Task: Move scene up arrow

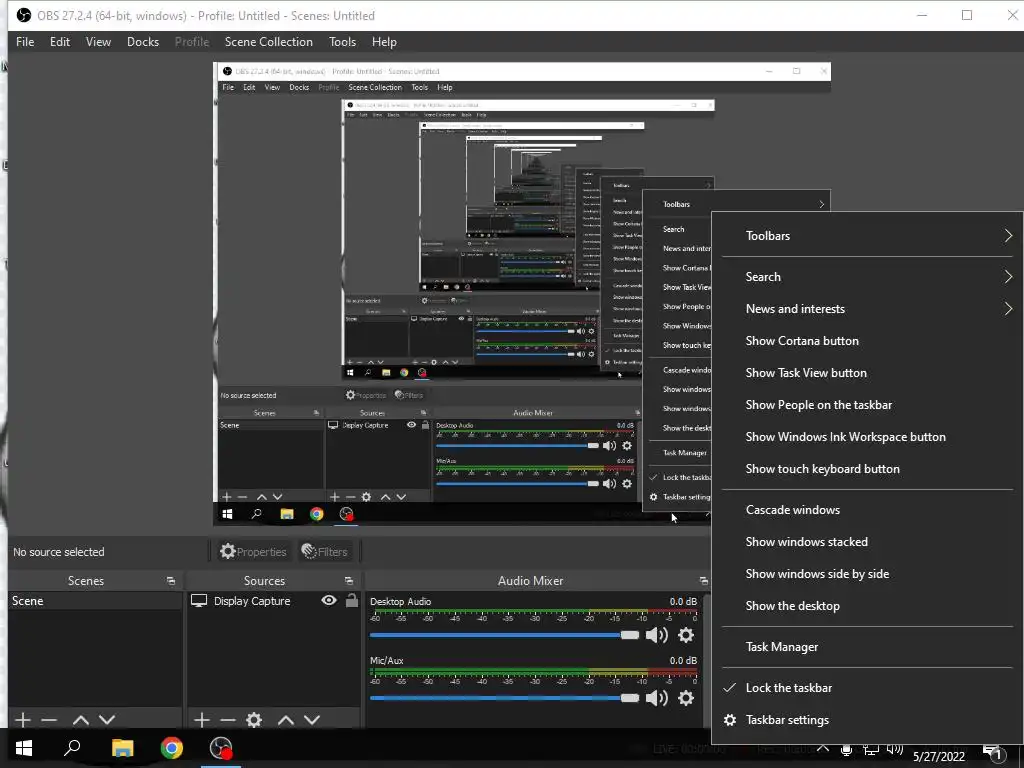Action: pyautogui.click(x=81, y=720)
